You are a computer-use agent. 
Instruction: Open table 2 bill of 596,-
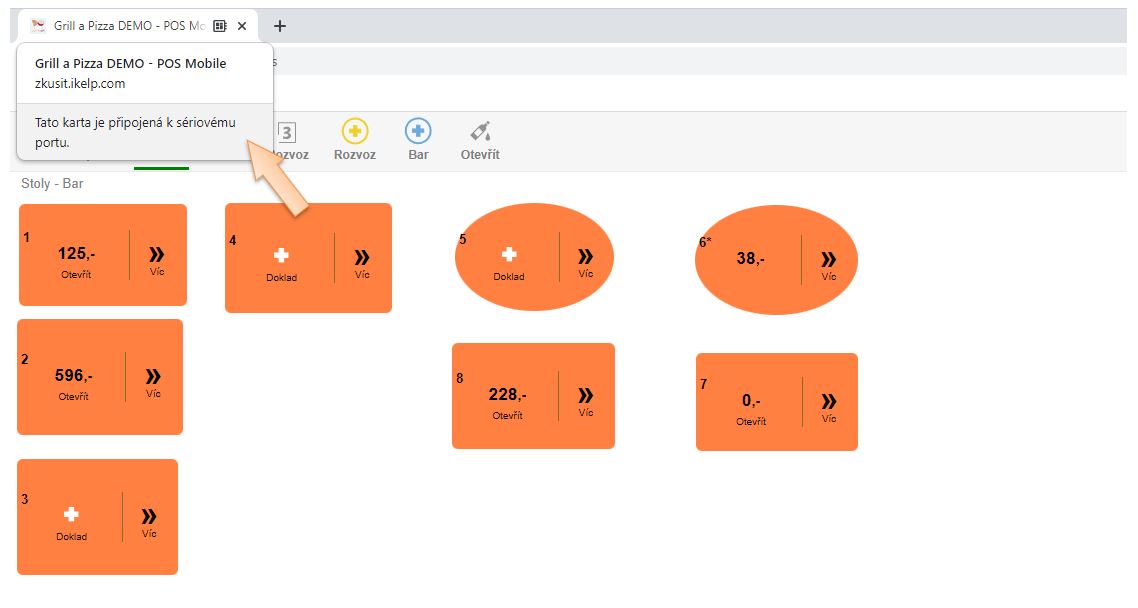(73, 381)
